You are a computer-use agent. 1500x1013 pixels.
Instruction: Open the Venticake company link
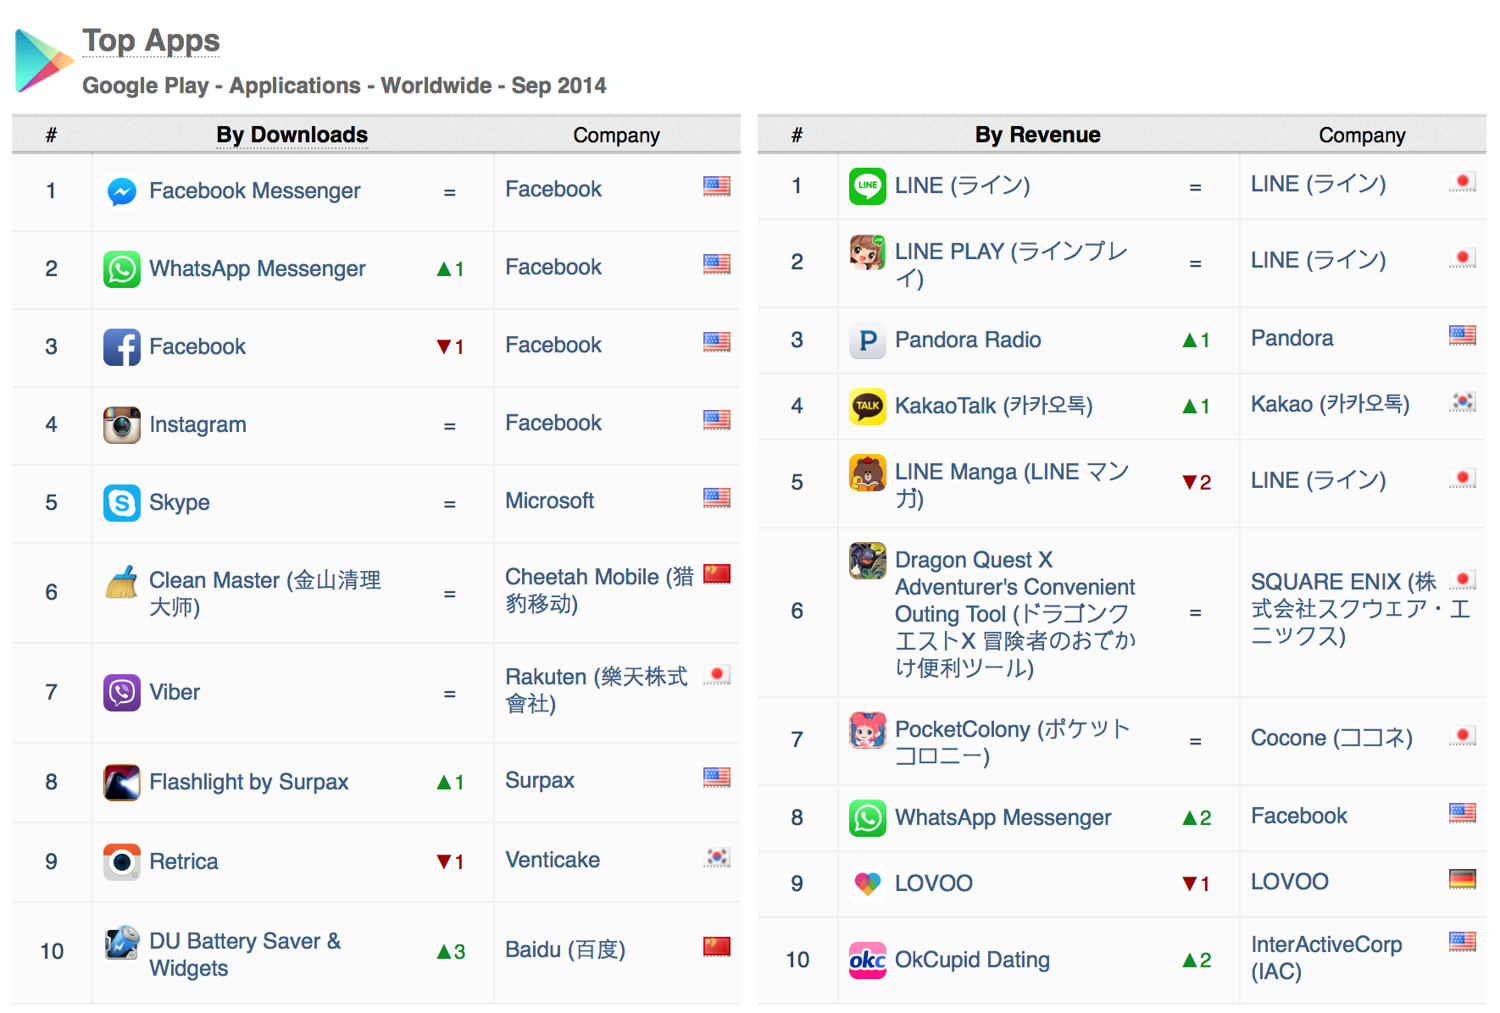(x=553, y=860)
